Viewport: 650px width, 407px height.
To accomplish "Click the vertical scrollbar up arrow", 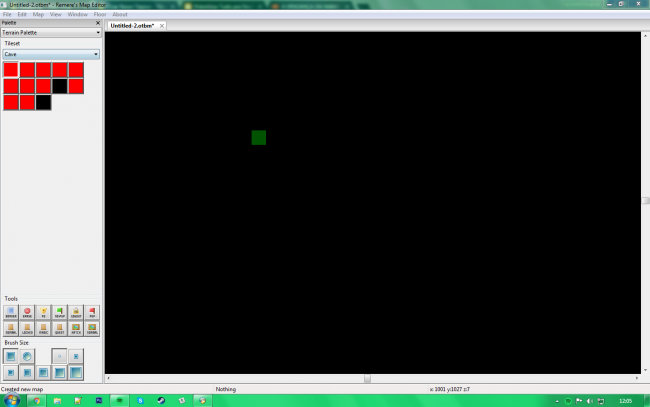I will coord(645,36).
